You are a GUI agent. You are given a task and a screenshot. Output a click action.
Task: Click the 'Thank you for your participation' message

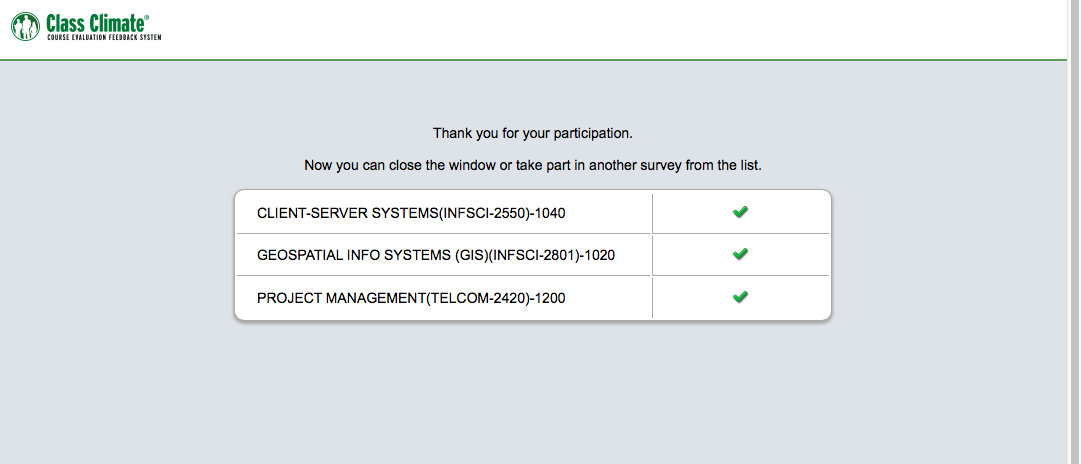pyautogui.click(x=533, y=133)
